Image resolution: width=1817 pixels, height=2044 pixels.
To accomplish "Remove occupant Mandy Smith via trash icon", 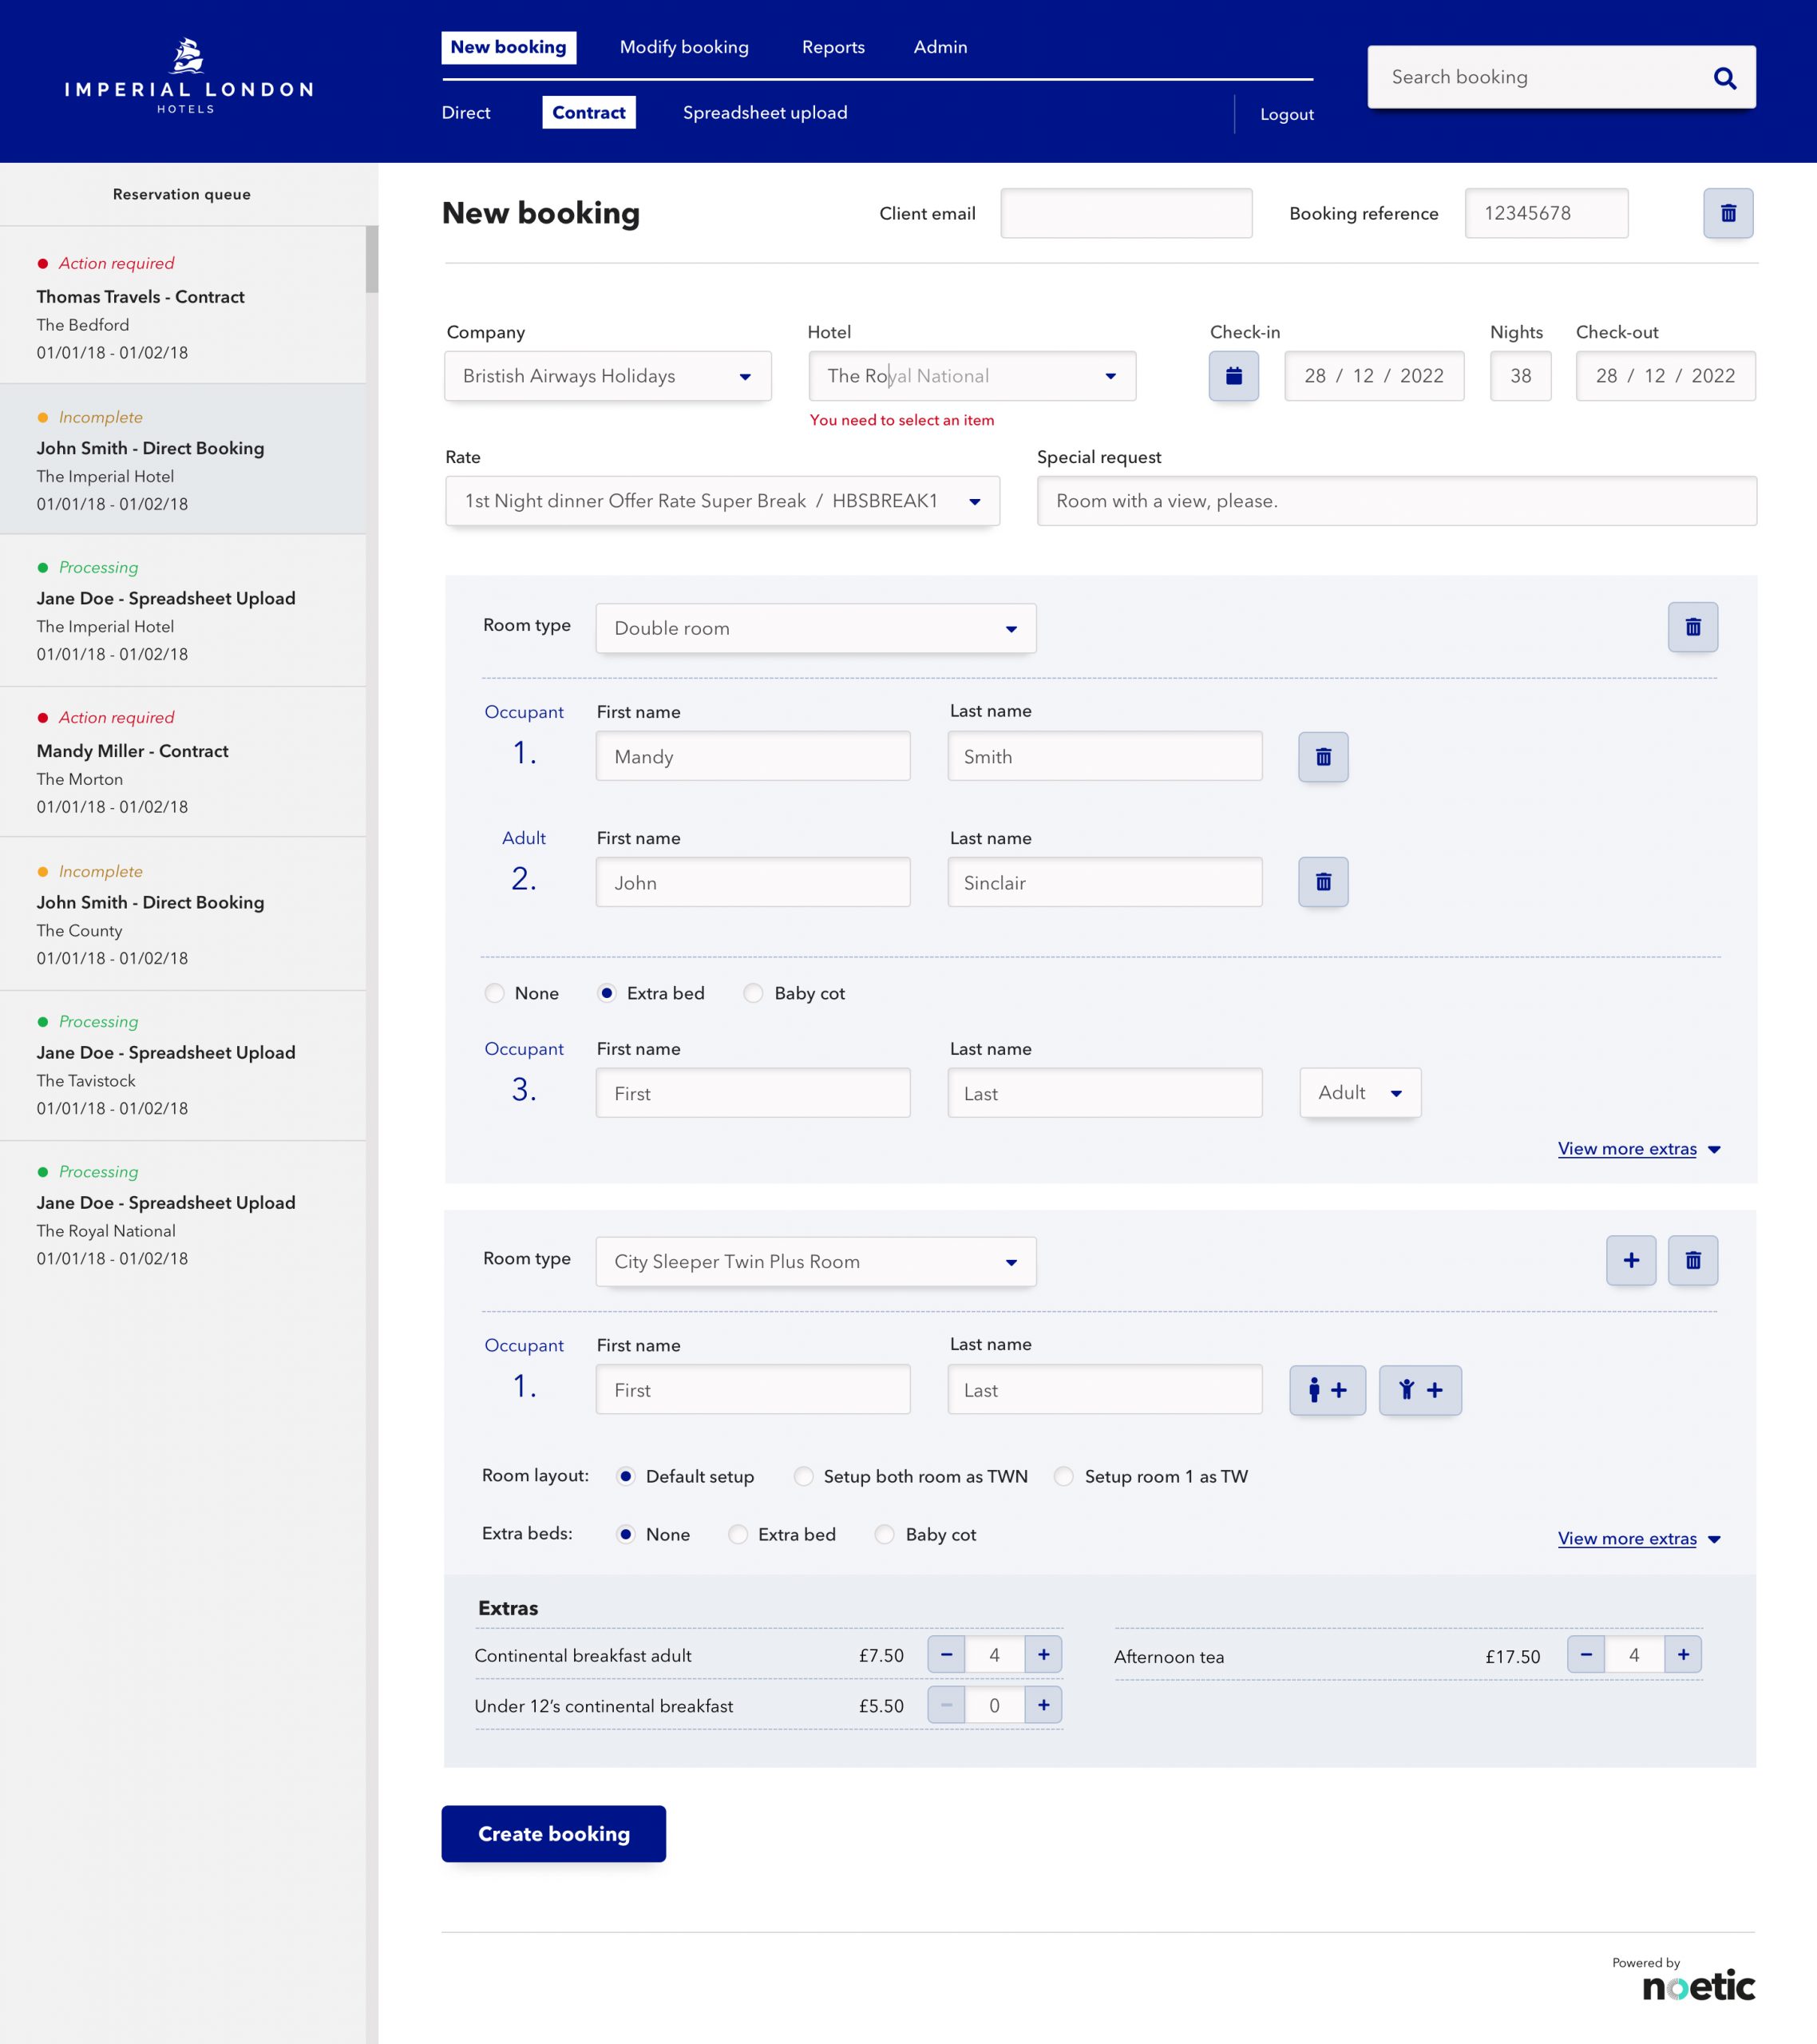I will (x=1322, y=757).
